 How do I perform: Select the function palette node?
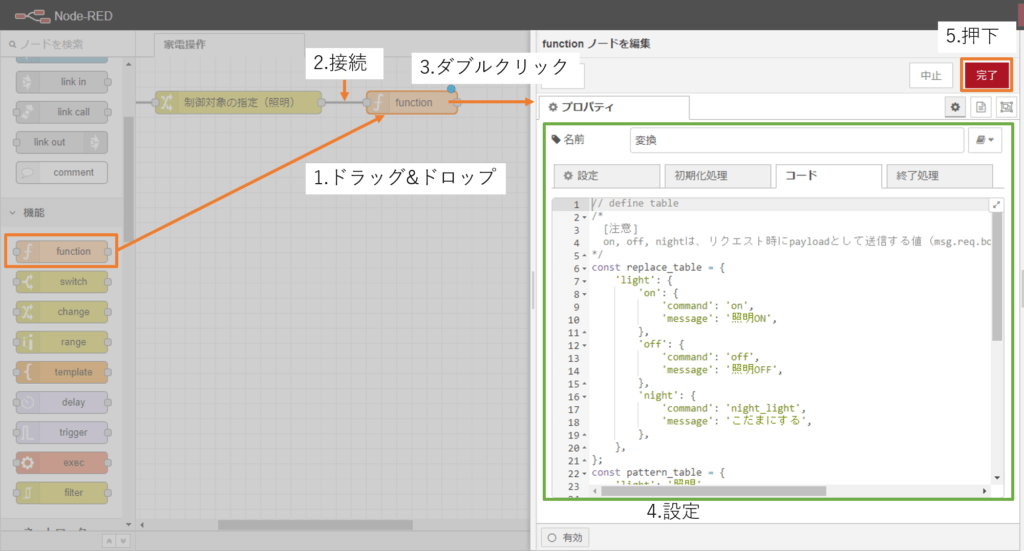62,251
